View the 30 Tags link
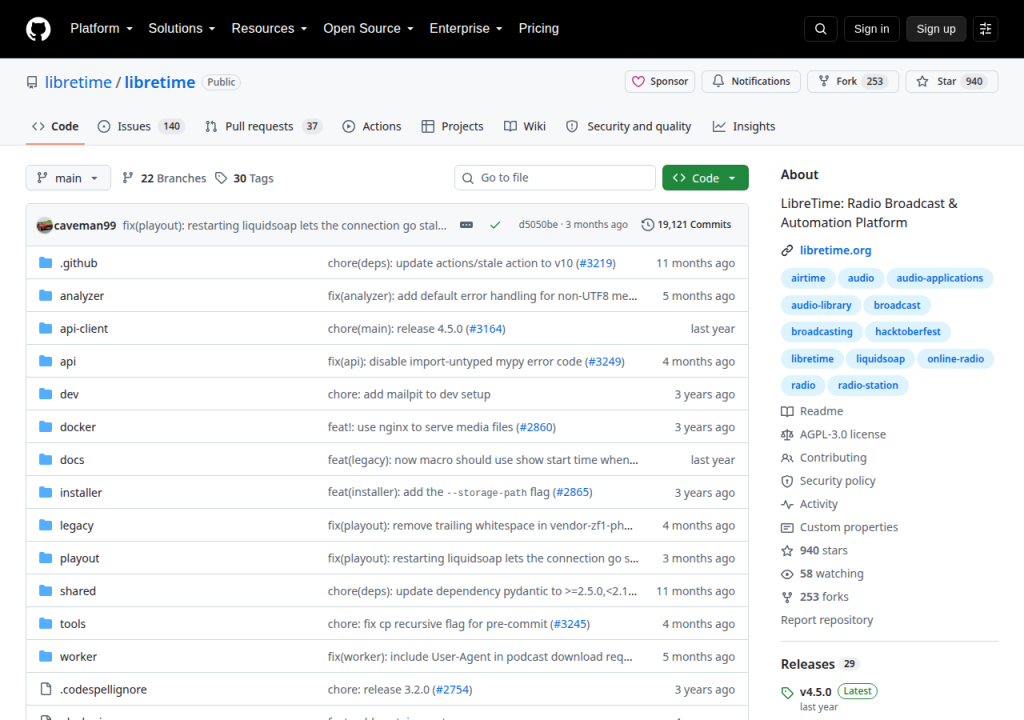Image resolution: width=1024 pixels, height=720 pixels. pyautogui.click(x=244, y=178)
